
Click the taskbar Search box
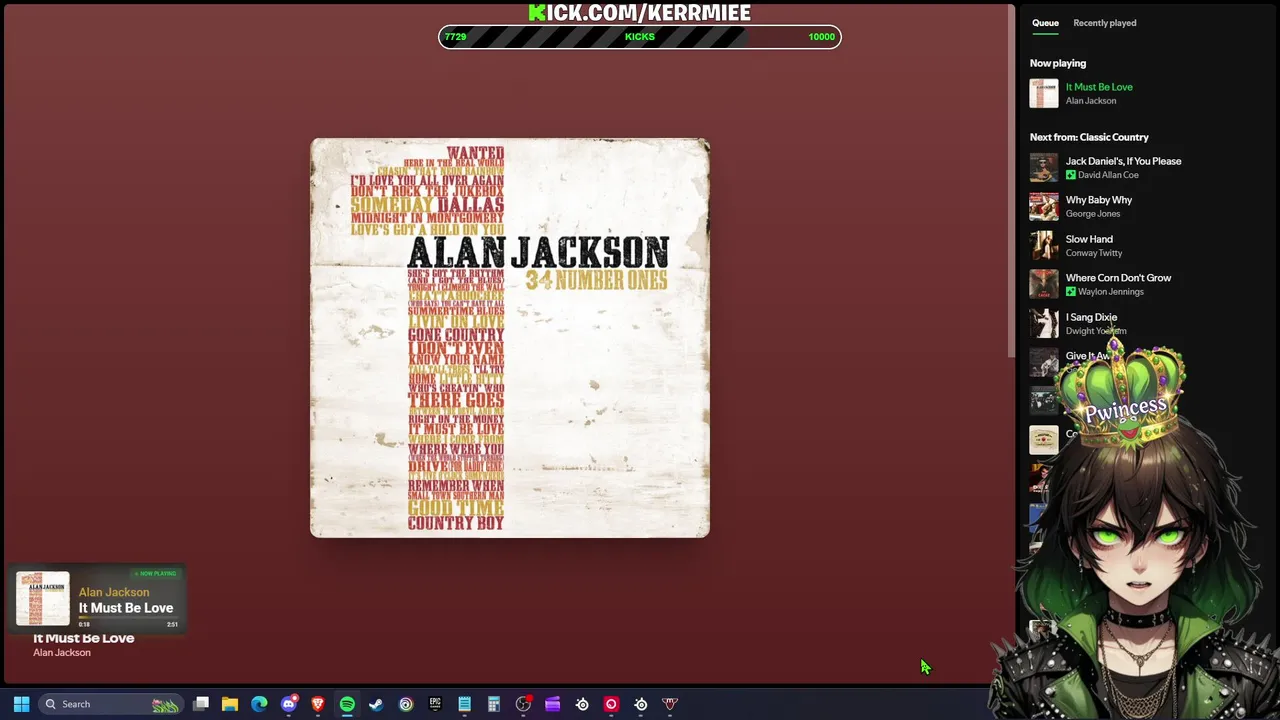click(x=111, y=704)
